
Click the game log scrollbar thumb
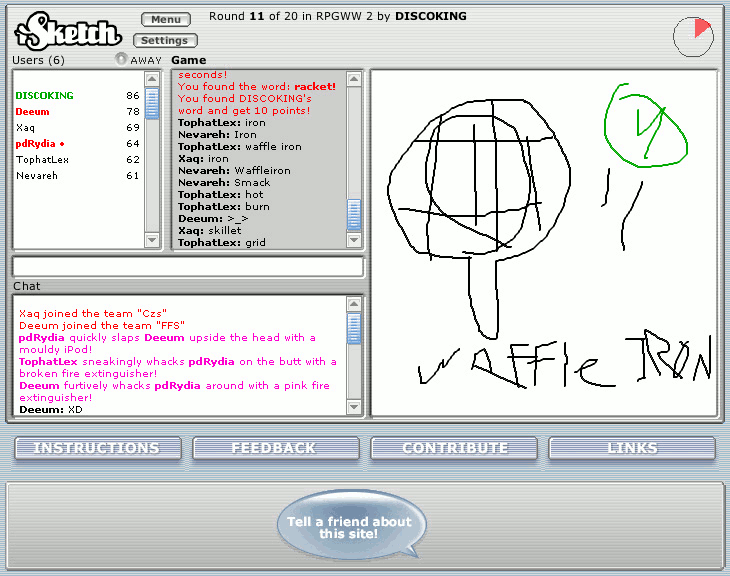[354, 214]
